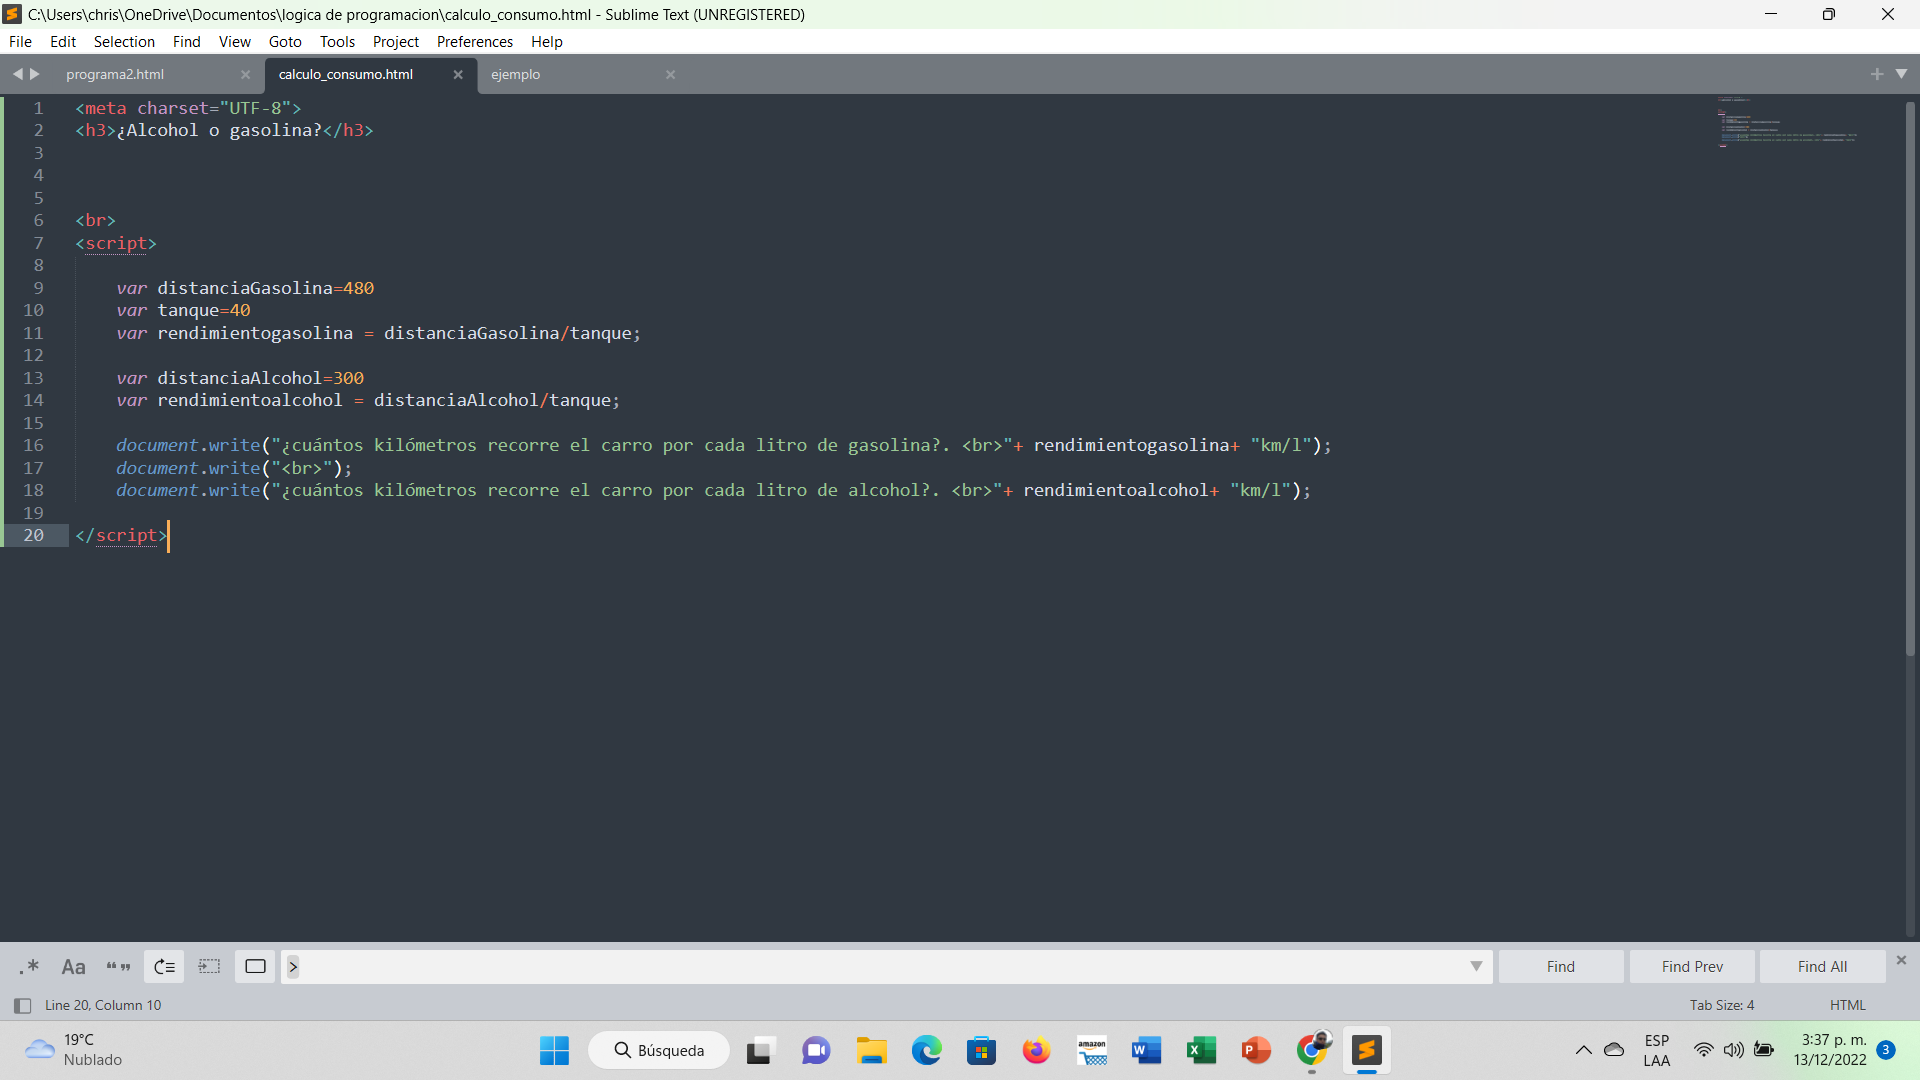Screen dimensions: 1920x1080
Task: Click the distanciaGasolina=480 code line
Action: pyautogui.click(x=245, y=288)
